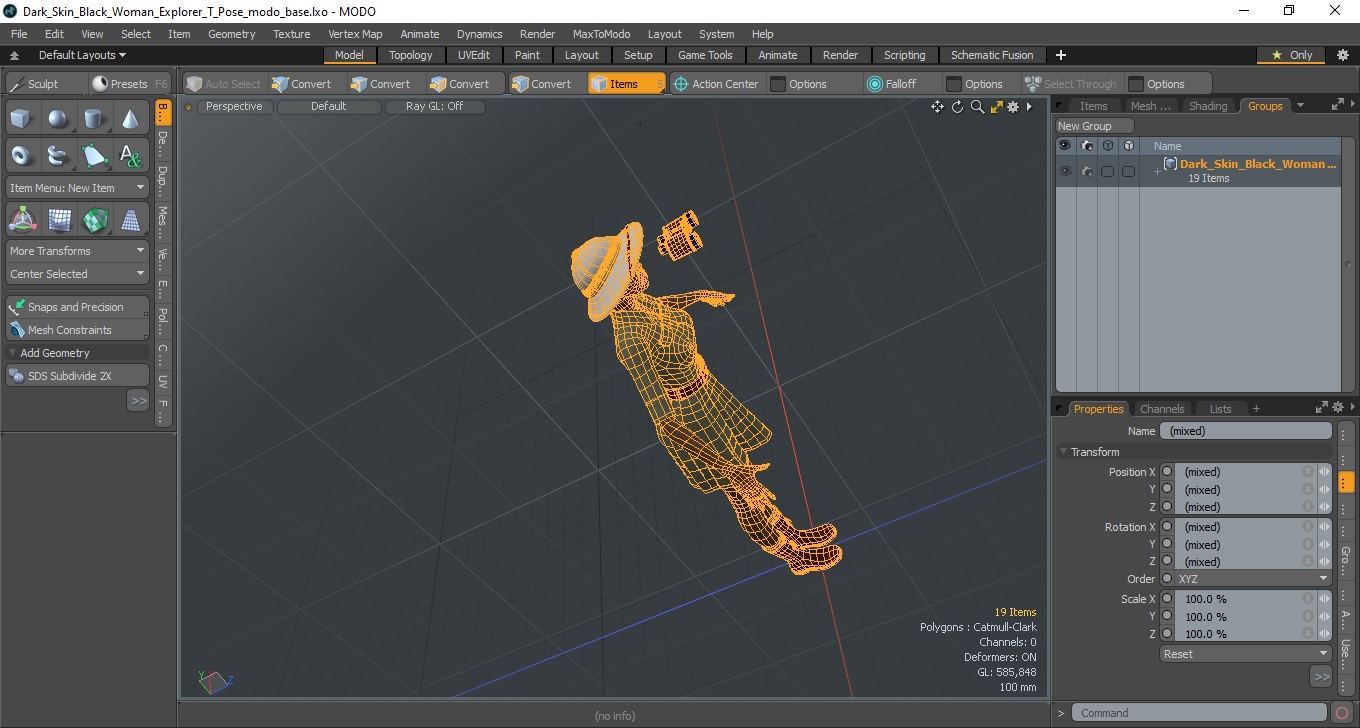Screen dimensions: 1360x728
Task: Activate the soft deform grid tool
Action: coord(58,220)
